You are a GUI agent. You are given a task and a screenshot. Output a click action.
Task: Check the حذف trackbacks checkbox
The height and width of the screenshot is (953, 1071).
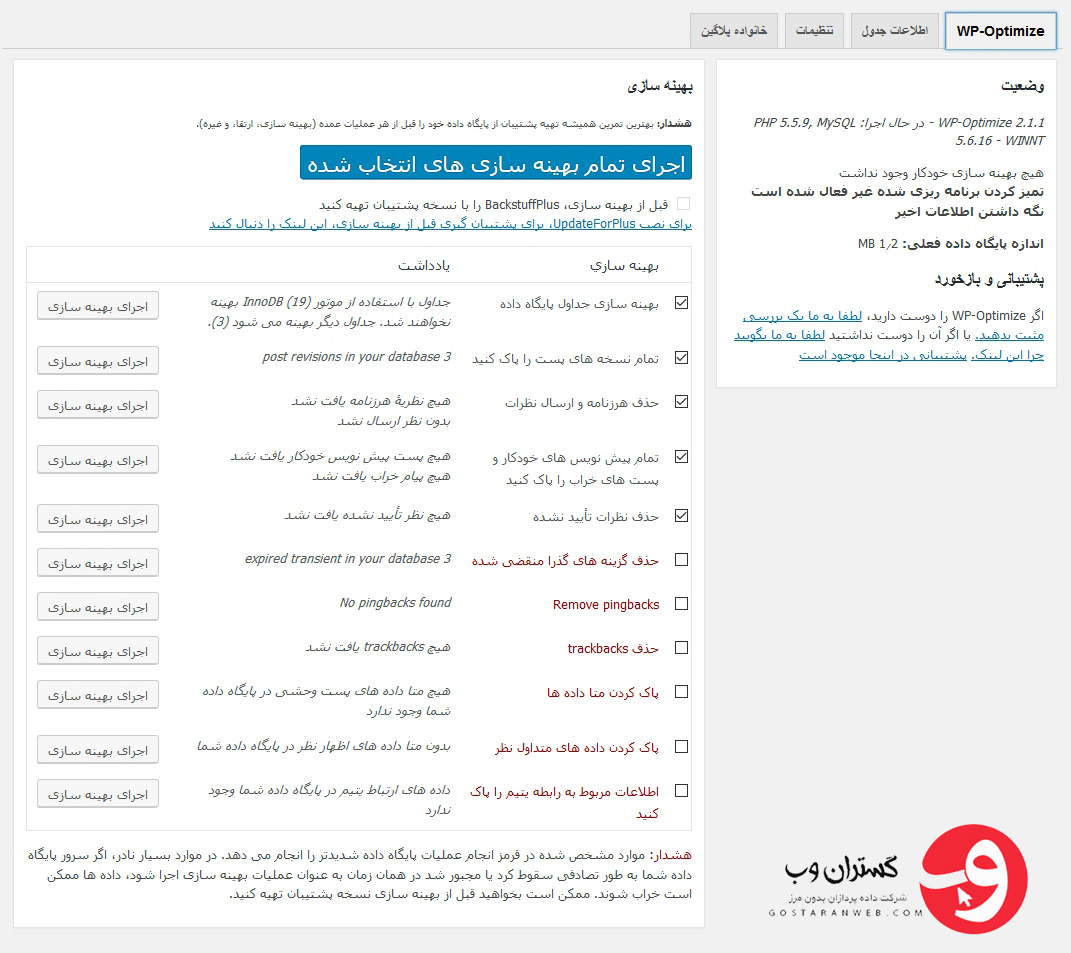pyautogui.click(x=681, y=648)
